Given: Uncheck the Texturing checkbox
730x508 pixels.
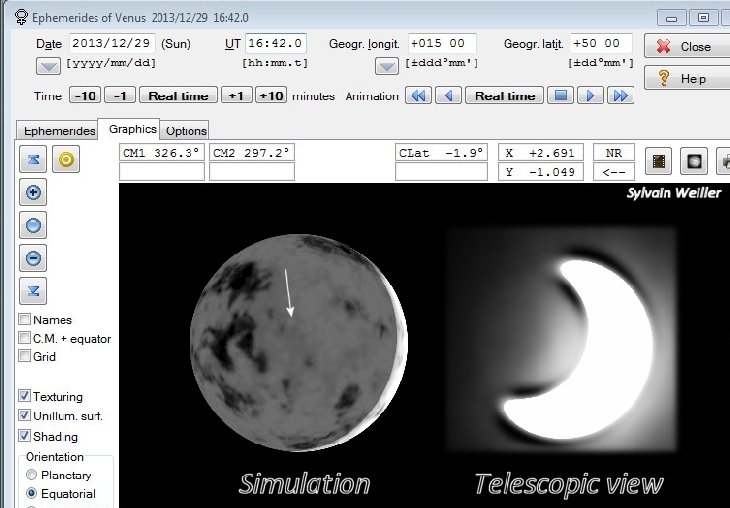Looking at the screenshot, I should (24, 397).
